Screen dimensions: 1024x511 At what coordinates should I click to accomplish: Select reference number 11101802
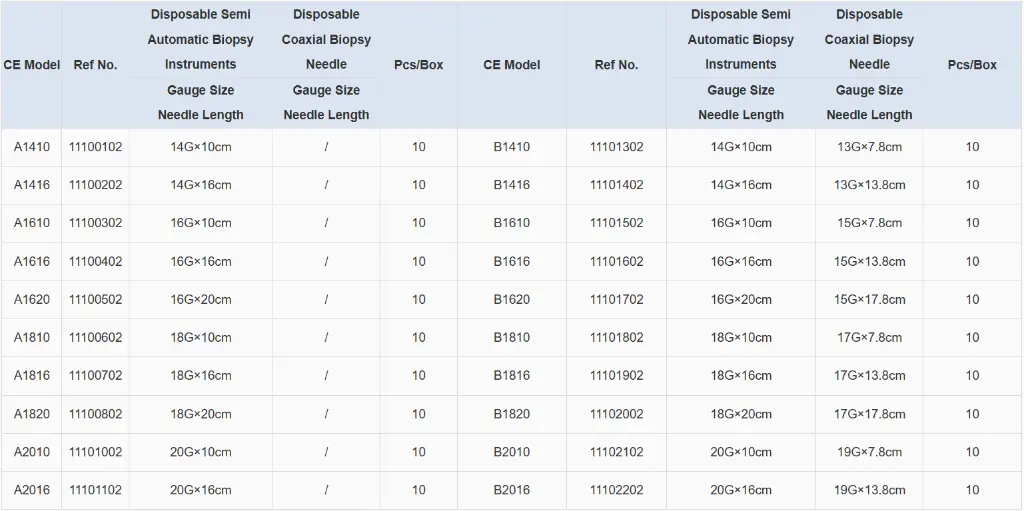click(616, 337)
